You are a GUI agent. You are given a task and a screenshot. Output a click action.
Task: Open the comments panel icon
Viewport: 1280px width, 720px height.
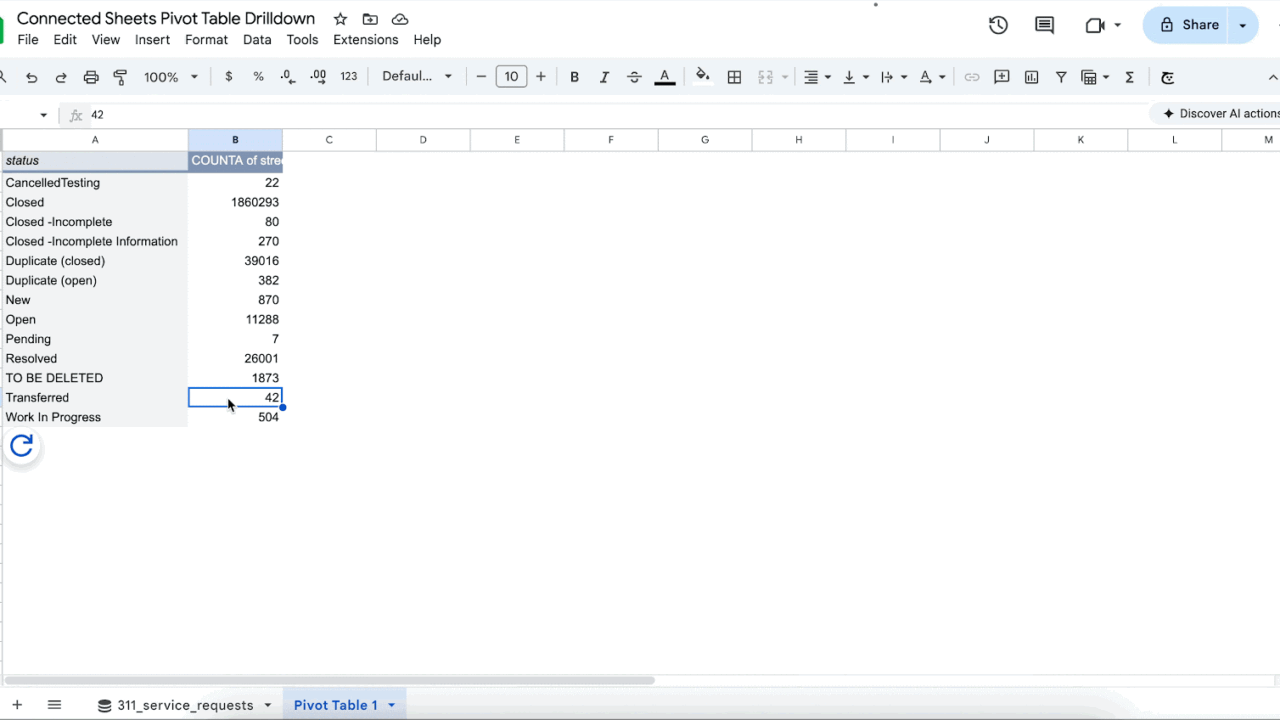tap(1044, 25)
